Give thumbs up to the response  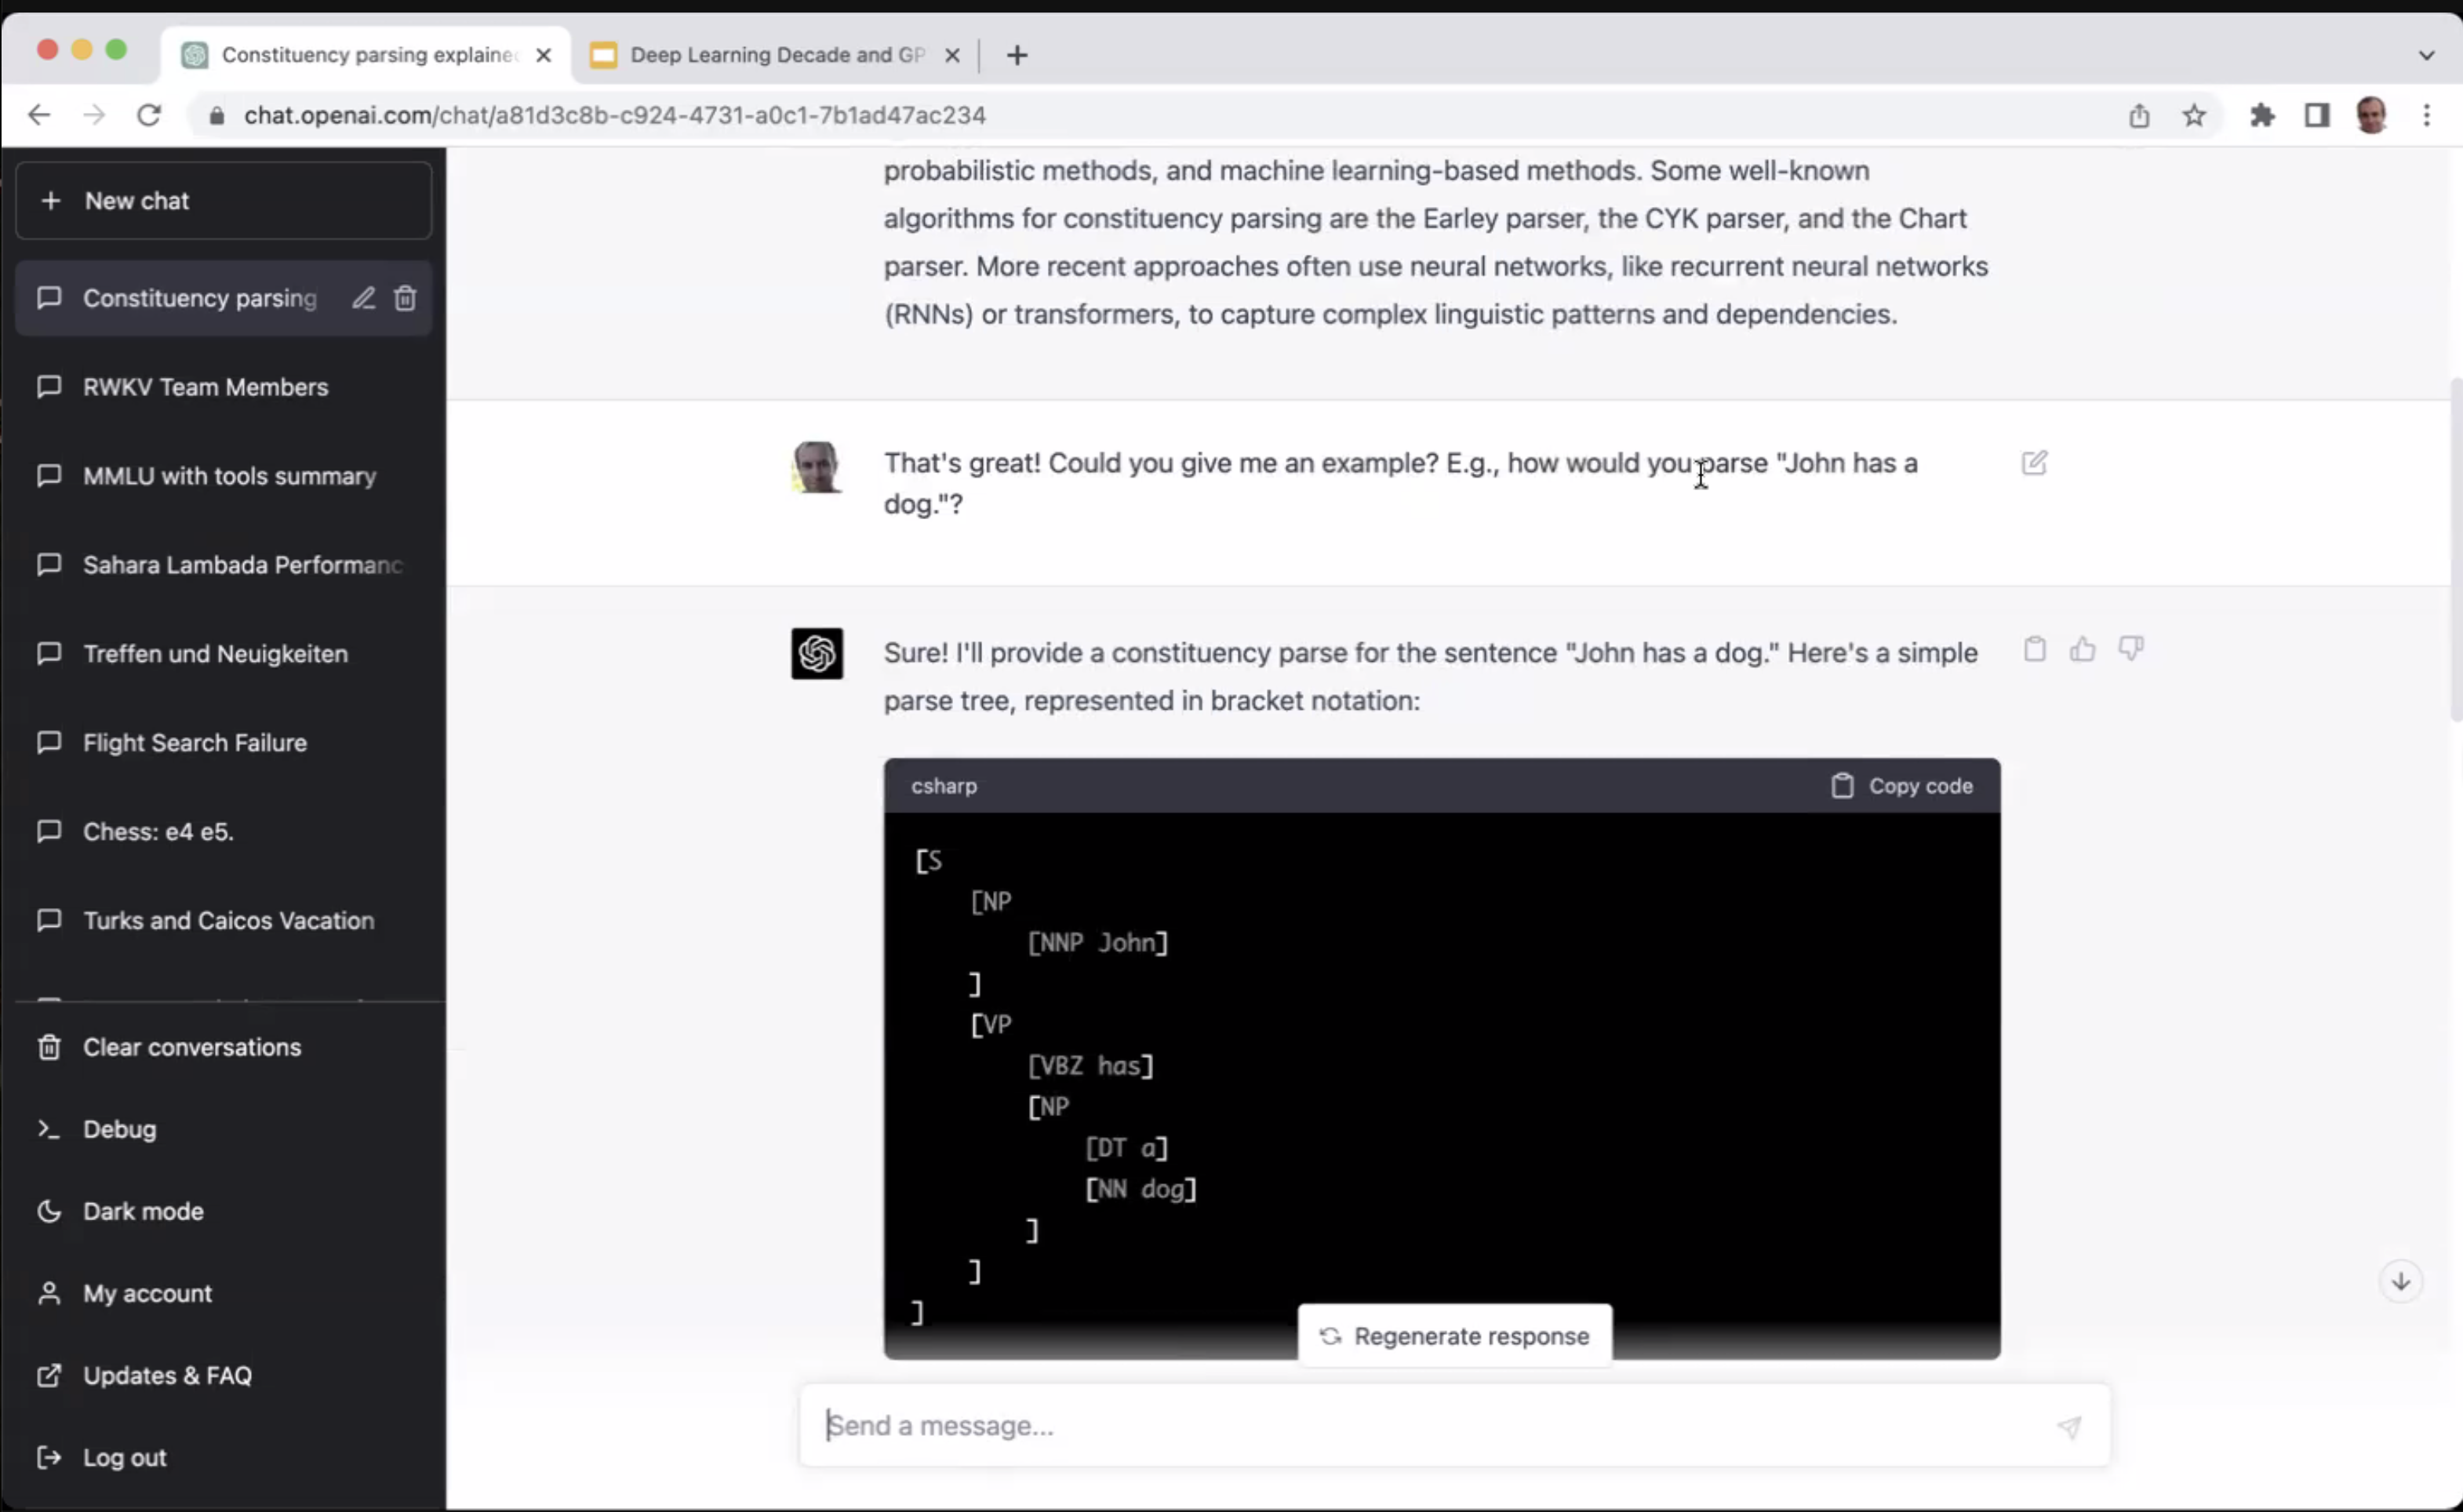pos(2082,649)
